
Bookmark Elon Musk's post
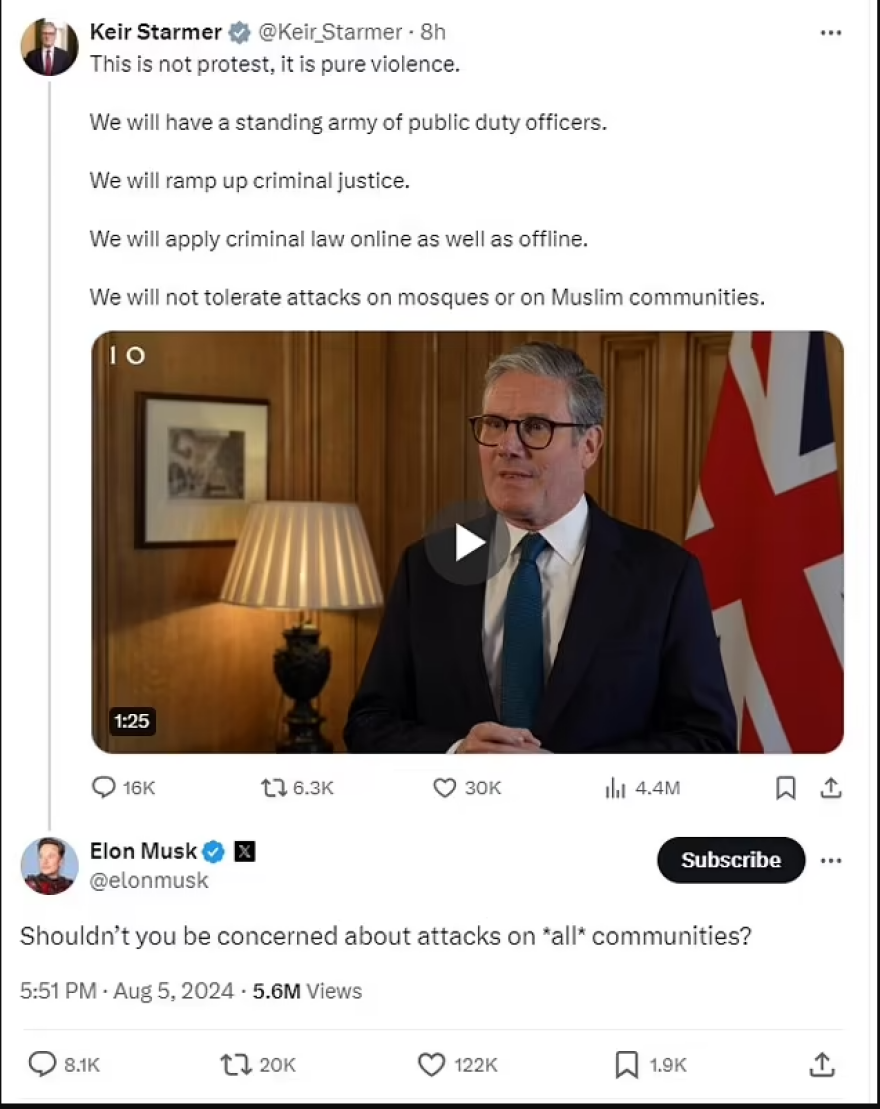click(x=626, y=1064)
